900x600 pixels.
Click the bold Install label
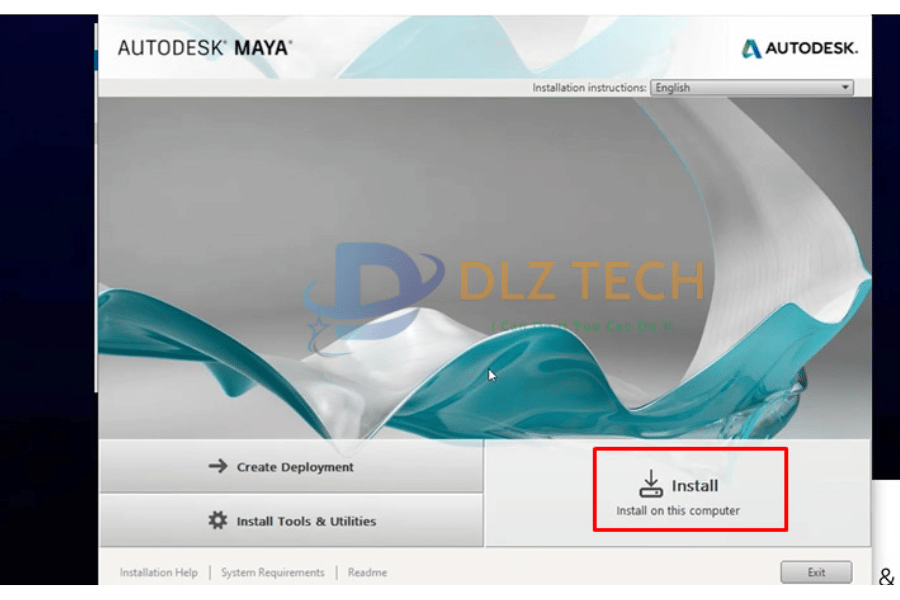(x=695, y=486)
